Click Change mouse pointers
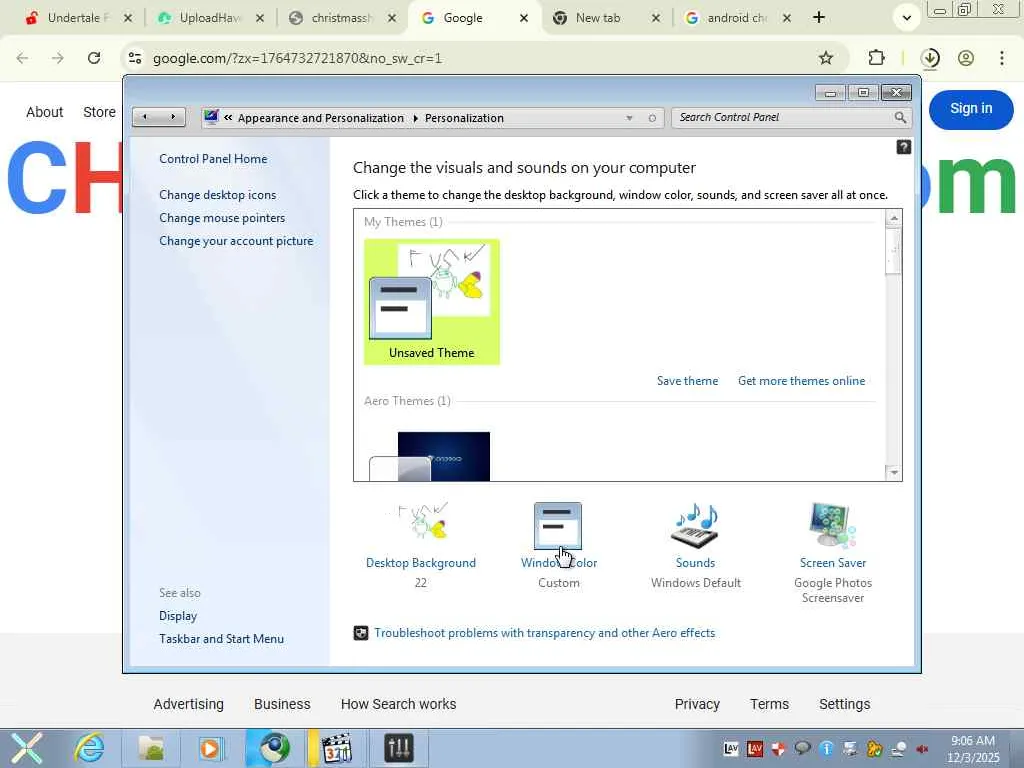The image size is (1024, 768). pyautogui.click(x=222, y=217)
